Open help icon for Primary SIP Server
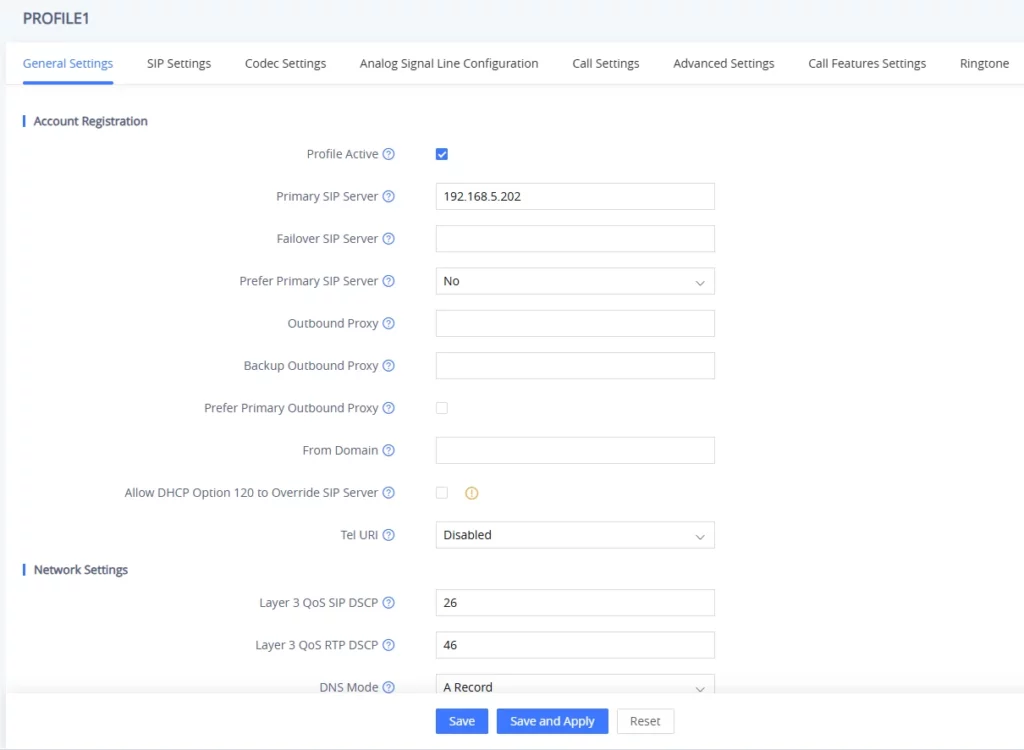The height and width of the screenshot is (750, 1024). click(389, 197)
